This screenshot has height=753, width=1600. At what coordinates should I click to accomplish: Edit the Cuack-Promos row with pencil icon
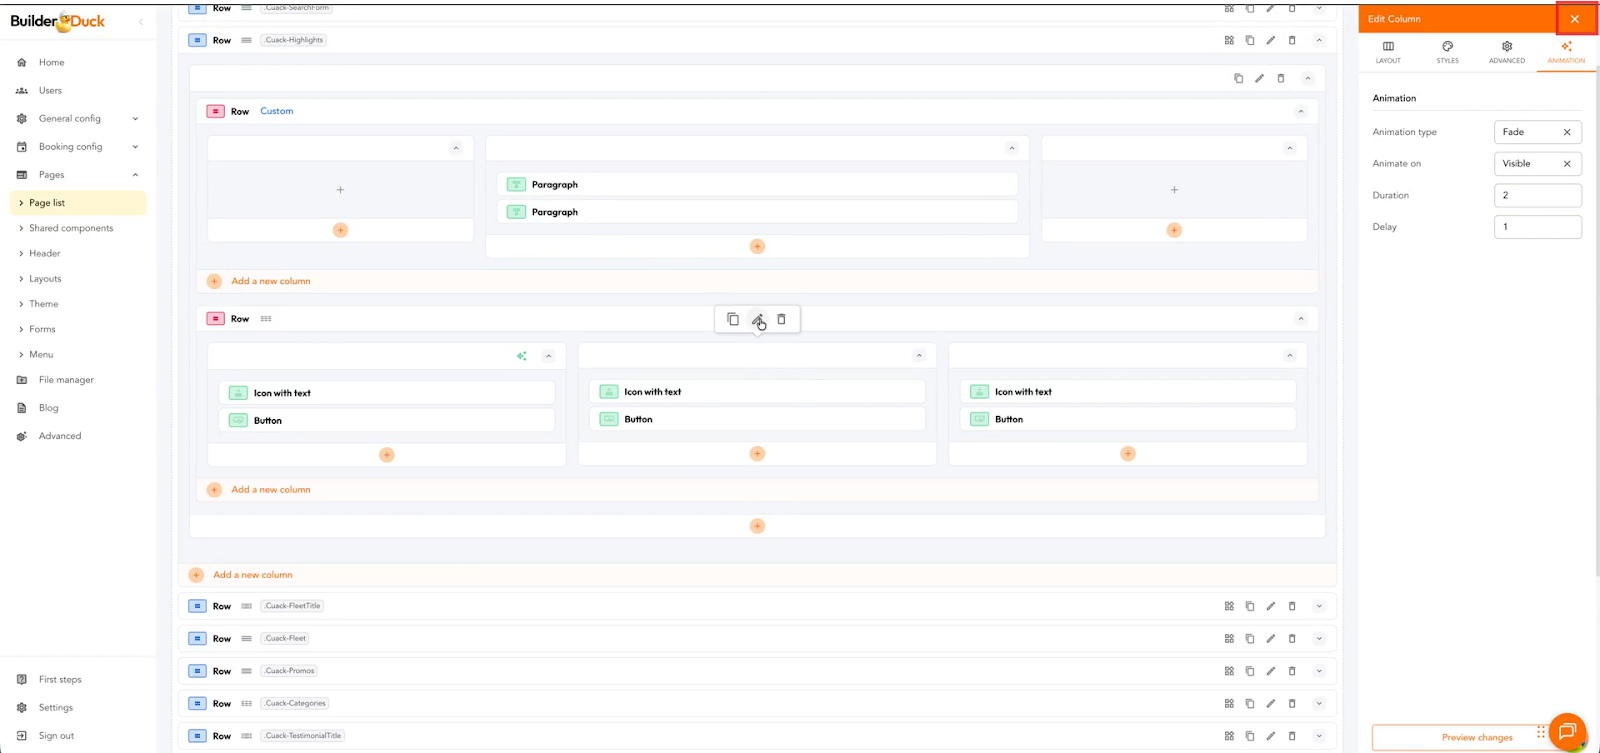(1271, 671)
